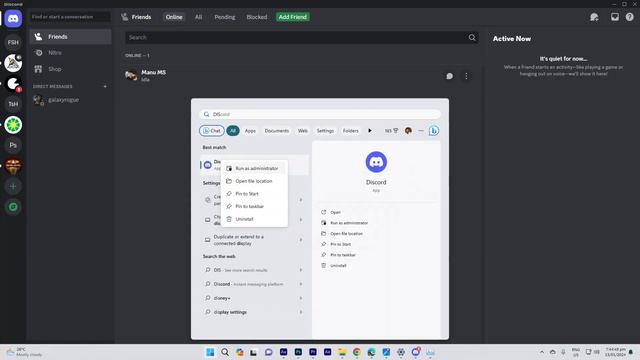
Task: Open File Explorer from the taskbar
Action: [x=342, y=352]
